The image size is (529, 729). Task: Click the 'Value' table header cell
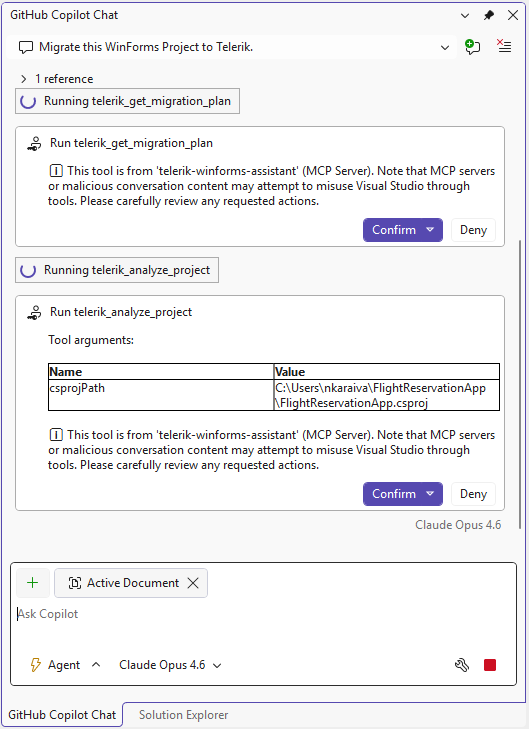point(387,372)
